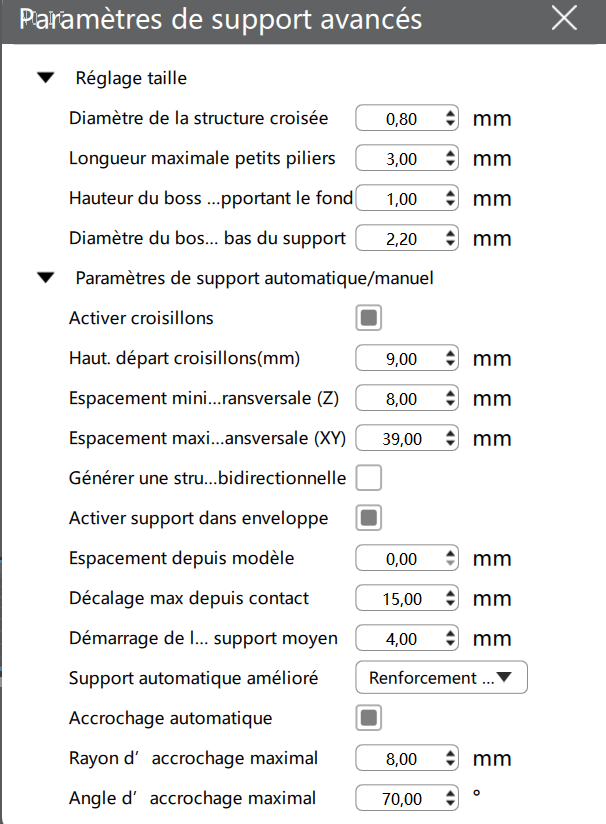Collapse Paramètres de support automatique/manuel section

pos(45,278)
